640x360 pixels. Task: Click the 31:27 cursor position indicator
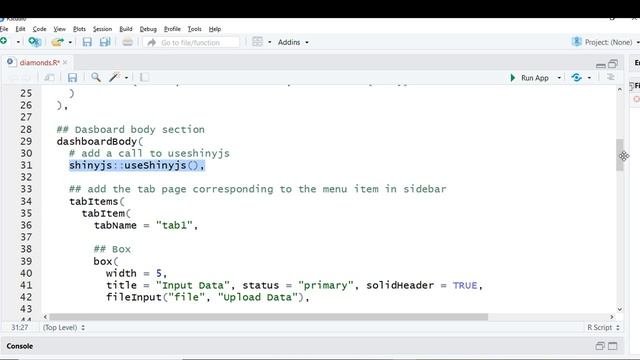[x=20, y=327]
